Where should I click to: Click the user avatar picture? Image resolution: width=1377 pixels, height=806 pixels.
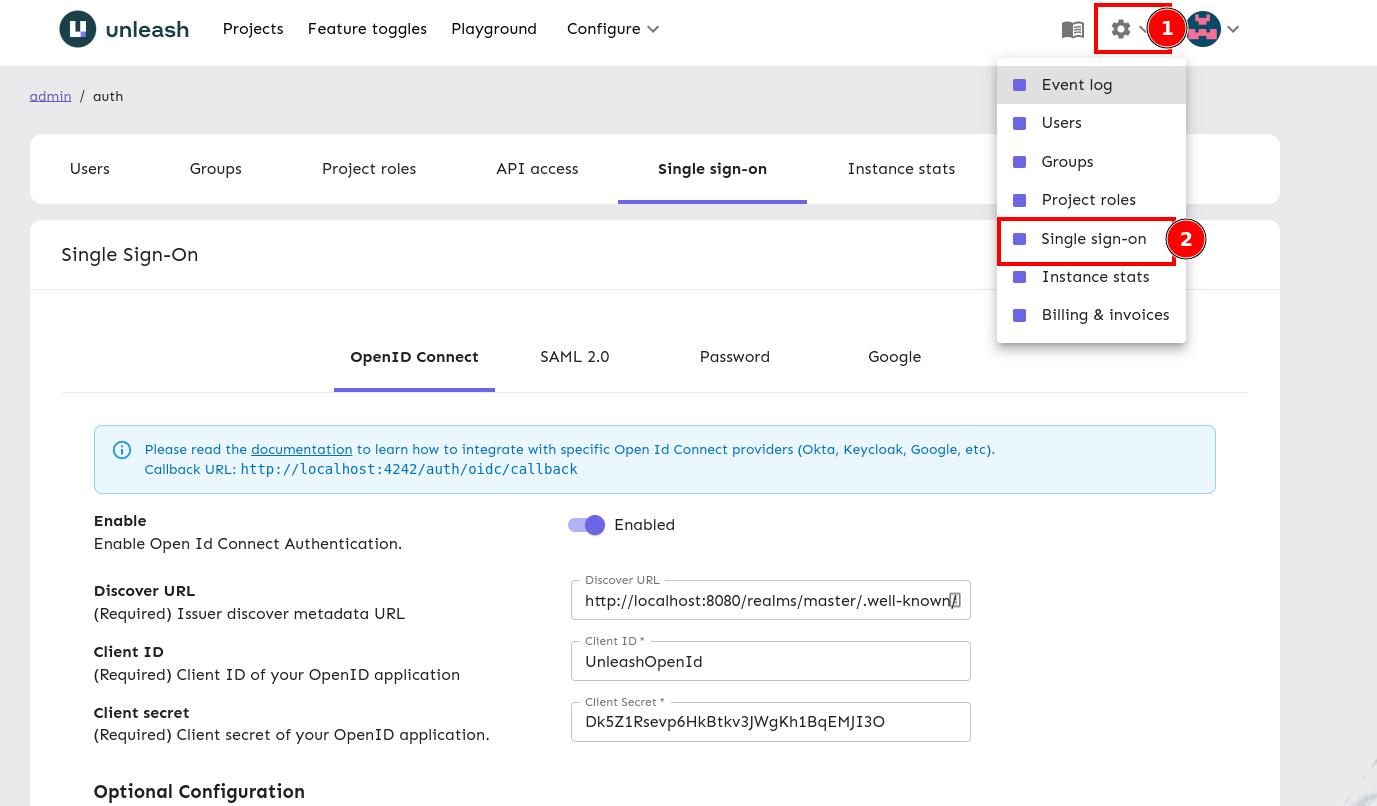click(x=1202, y=29)
